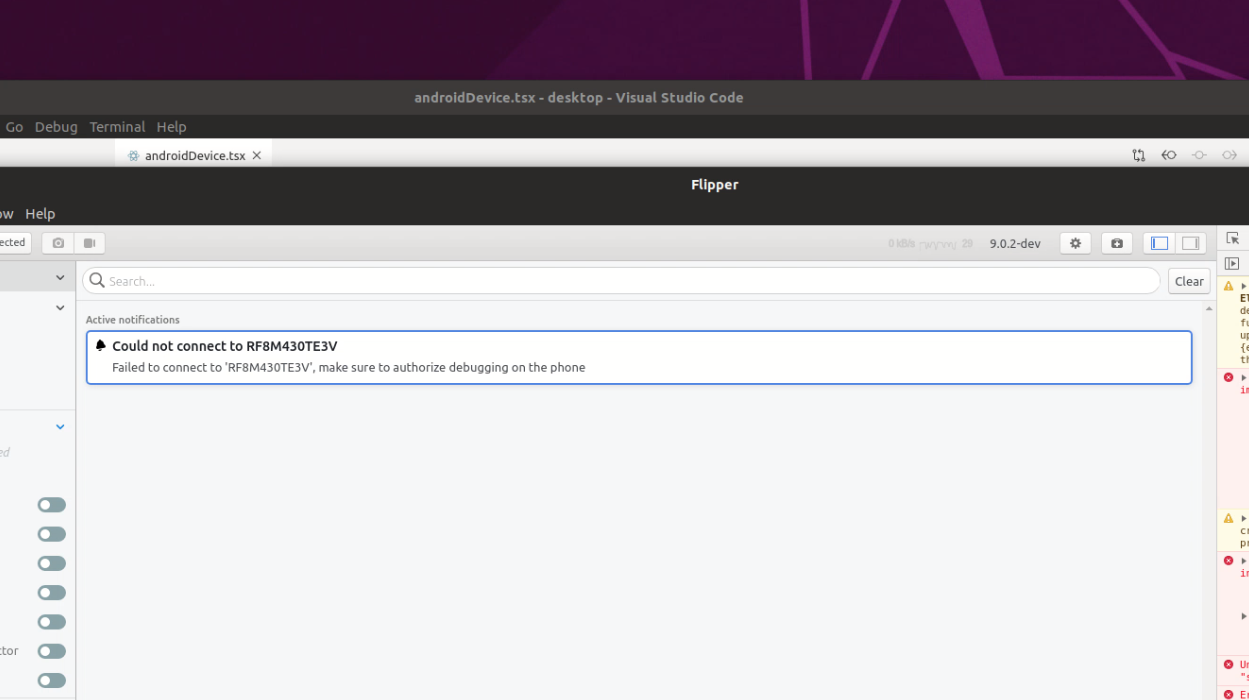Show the DevTools console sidebar icon
1249x700 pixels.
1232,263
